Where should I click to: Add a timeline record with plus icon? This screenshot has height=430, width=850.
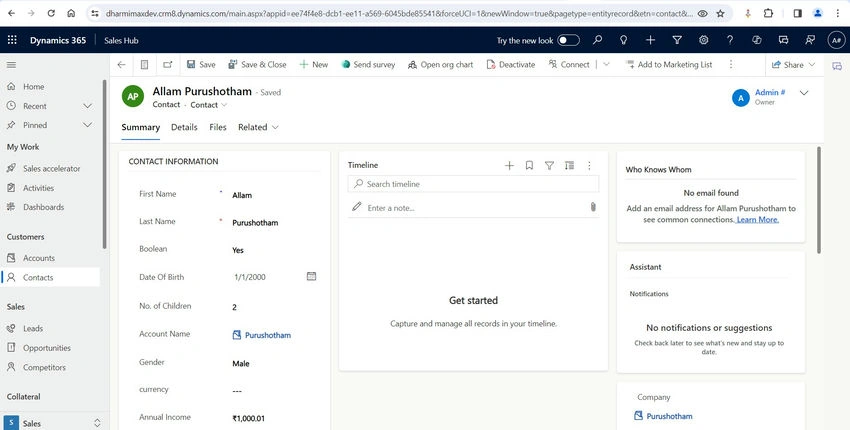pyautogui.click(x=509, y=165)
